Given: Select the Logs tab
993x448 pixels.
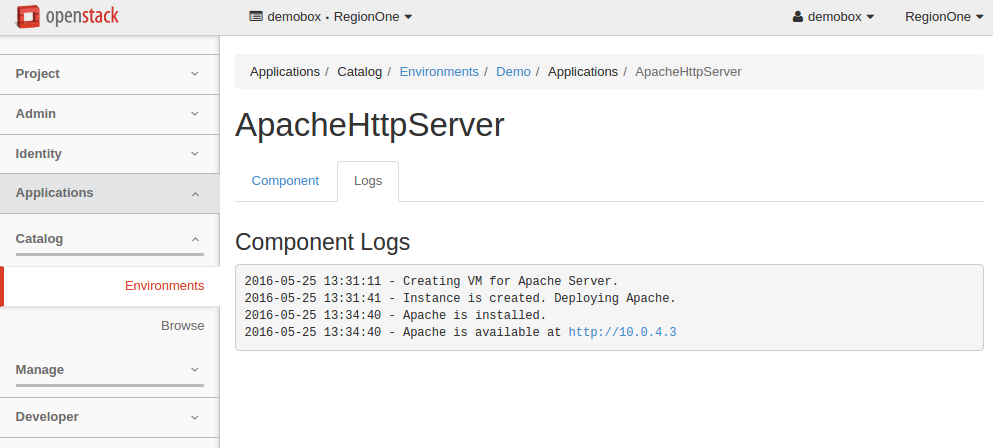Looking at the screenshot, I should coord(368,181).
